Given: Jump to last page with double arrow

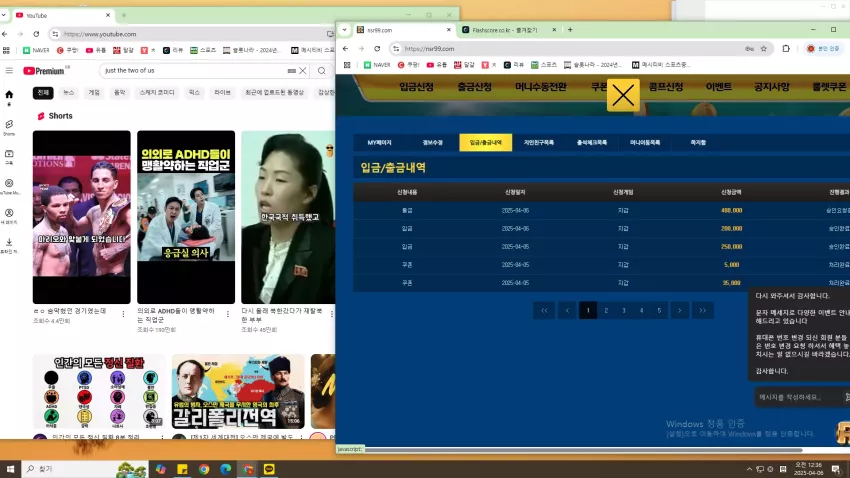Looking at the screenshot, I should (x=703, y=311).
